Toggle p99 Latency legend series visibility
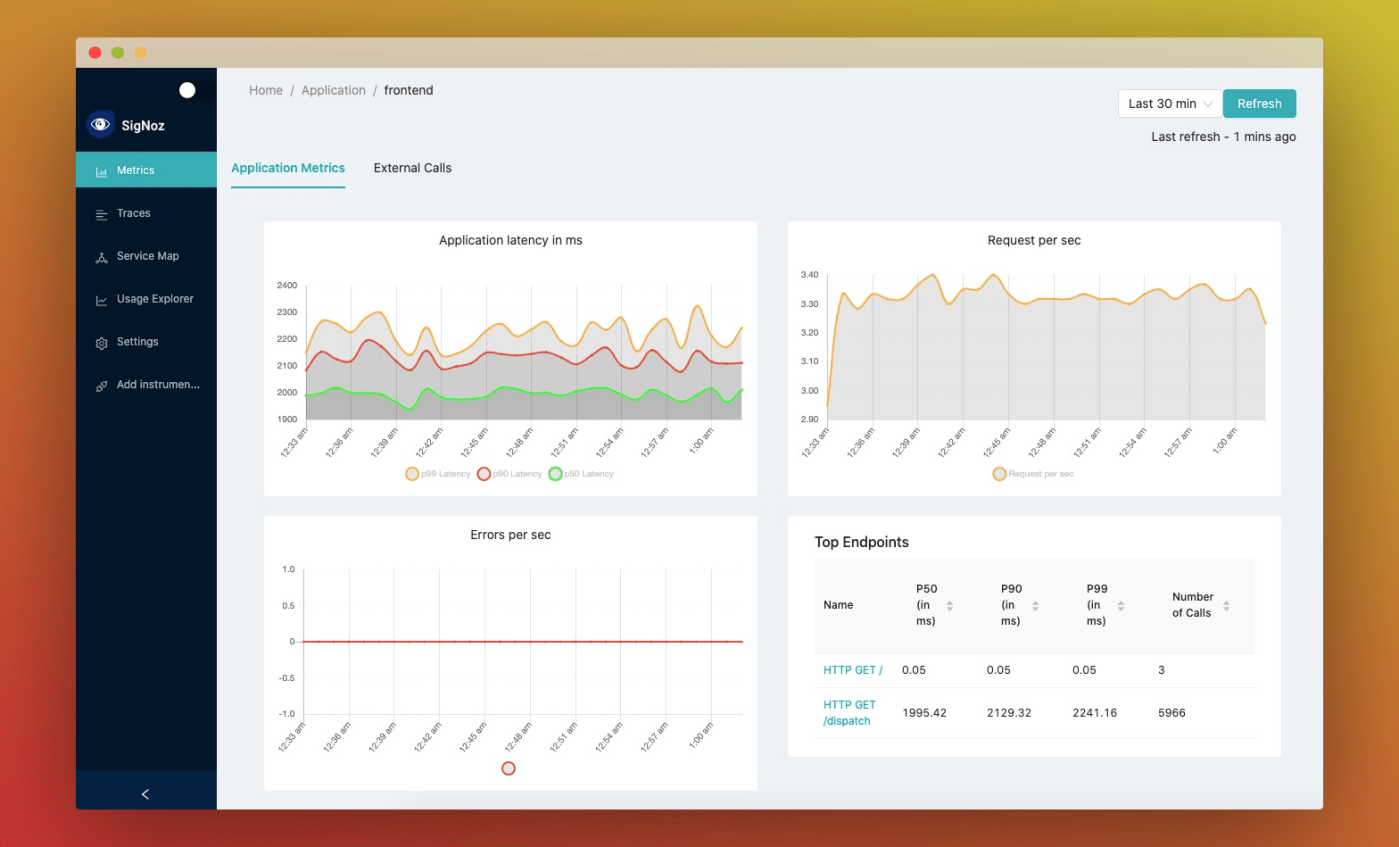This screenshot has height=847, width=1399. [x=412, y=474]
